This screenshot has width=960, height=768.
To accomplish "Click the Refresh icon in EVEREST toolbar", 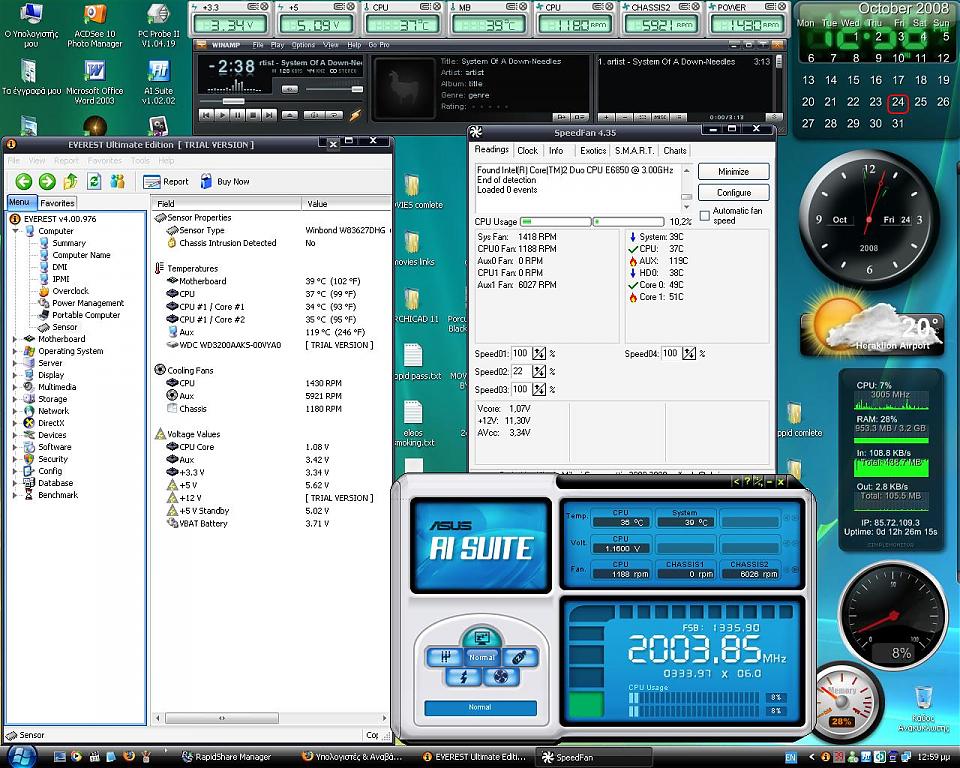I will pyautogui.click(x=94, y=181).
